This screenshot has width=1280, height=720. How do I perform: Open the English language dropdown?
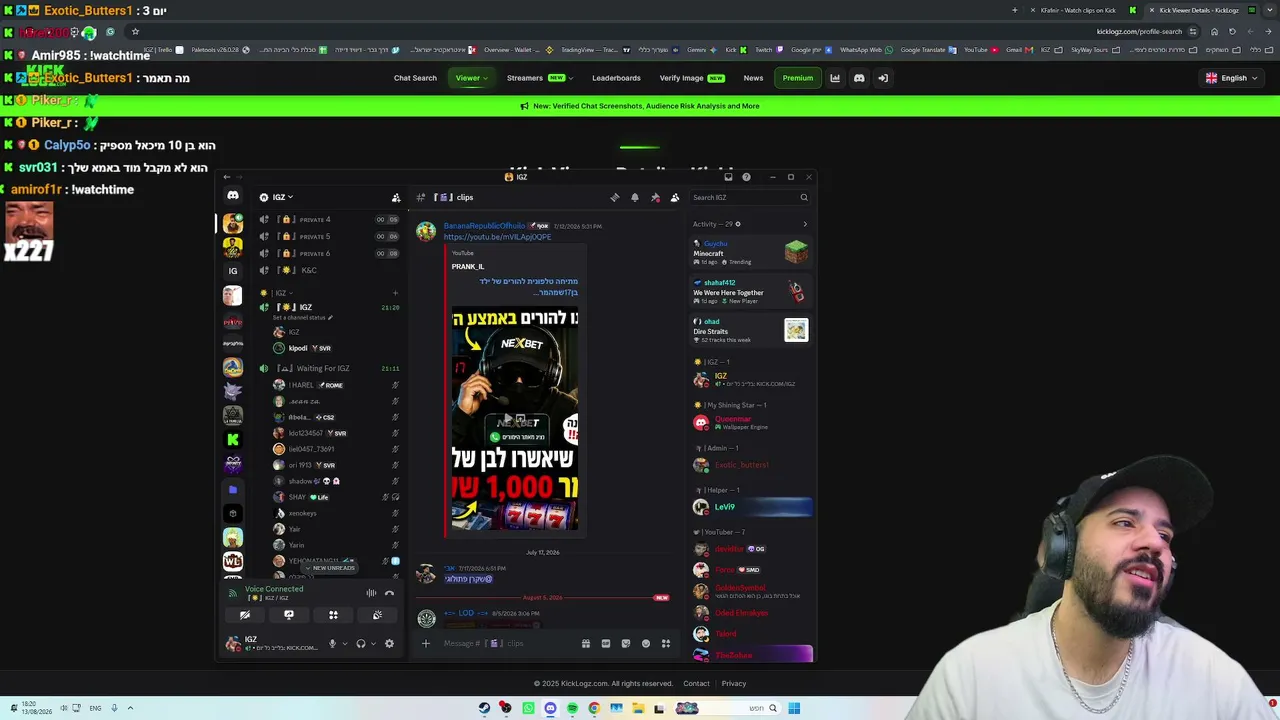pos(1232,78)
